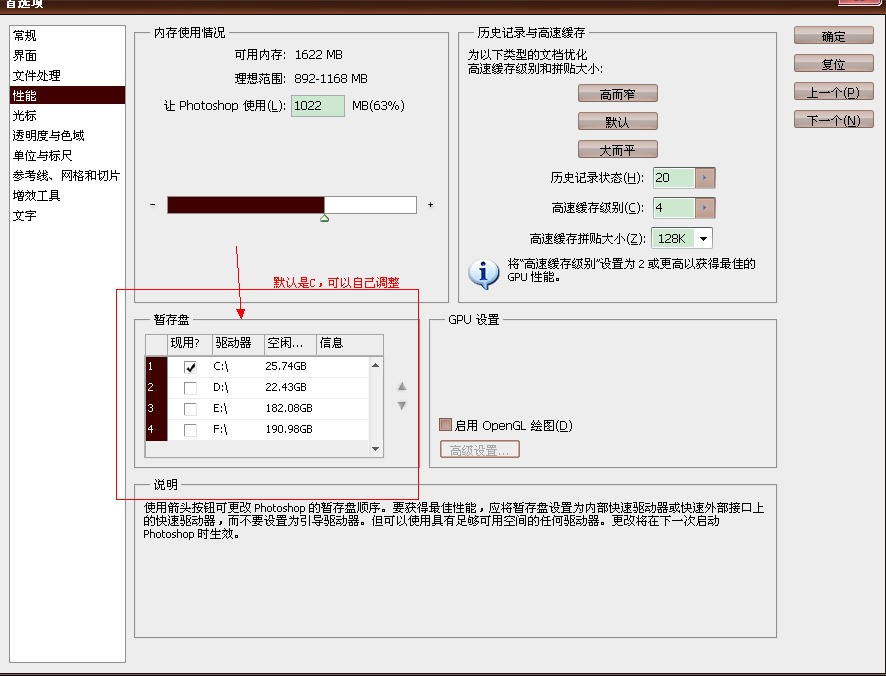Click the scratch disk up arrow
This screenshot has width=886, height=676.
pyautogui.click(x=402, y=386)
